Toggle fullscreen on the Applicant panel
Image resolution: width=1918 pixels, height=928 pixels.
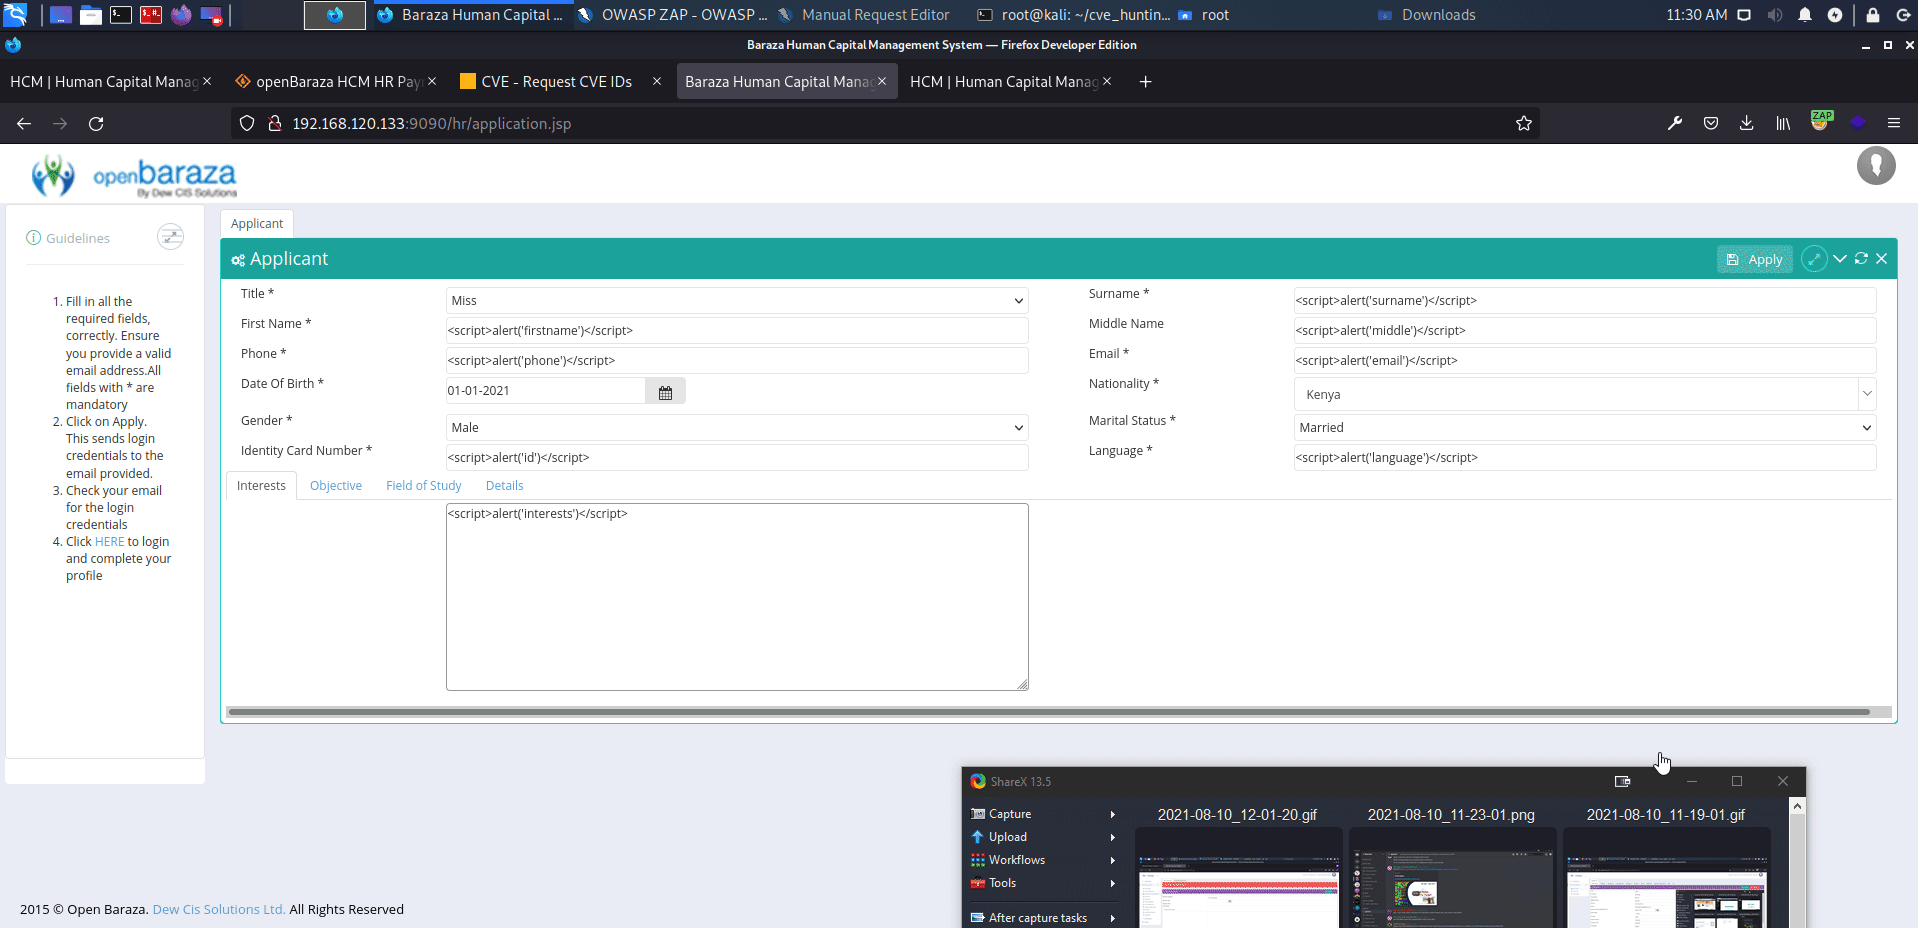(1814, 259)
